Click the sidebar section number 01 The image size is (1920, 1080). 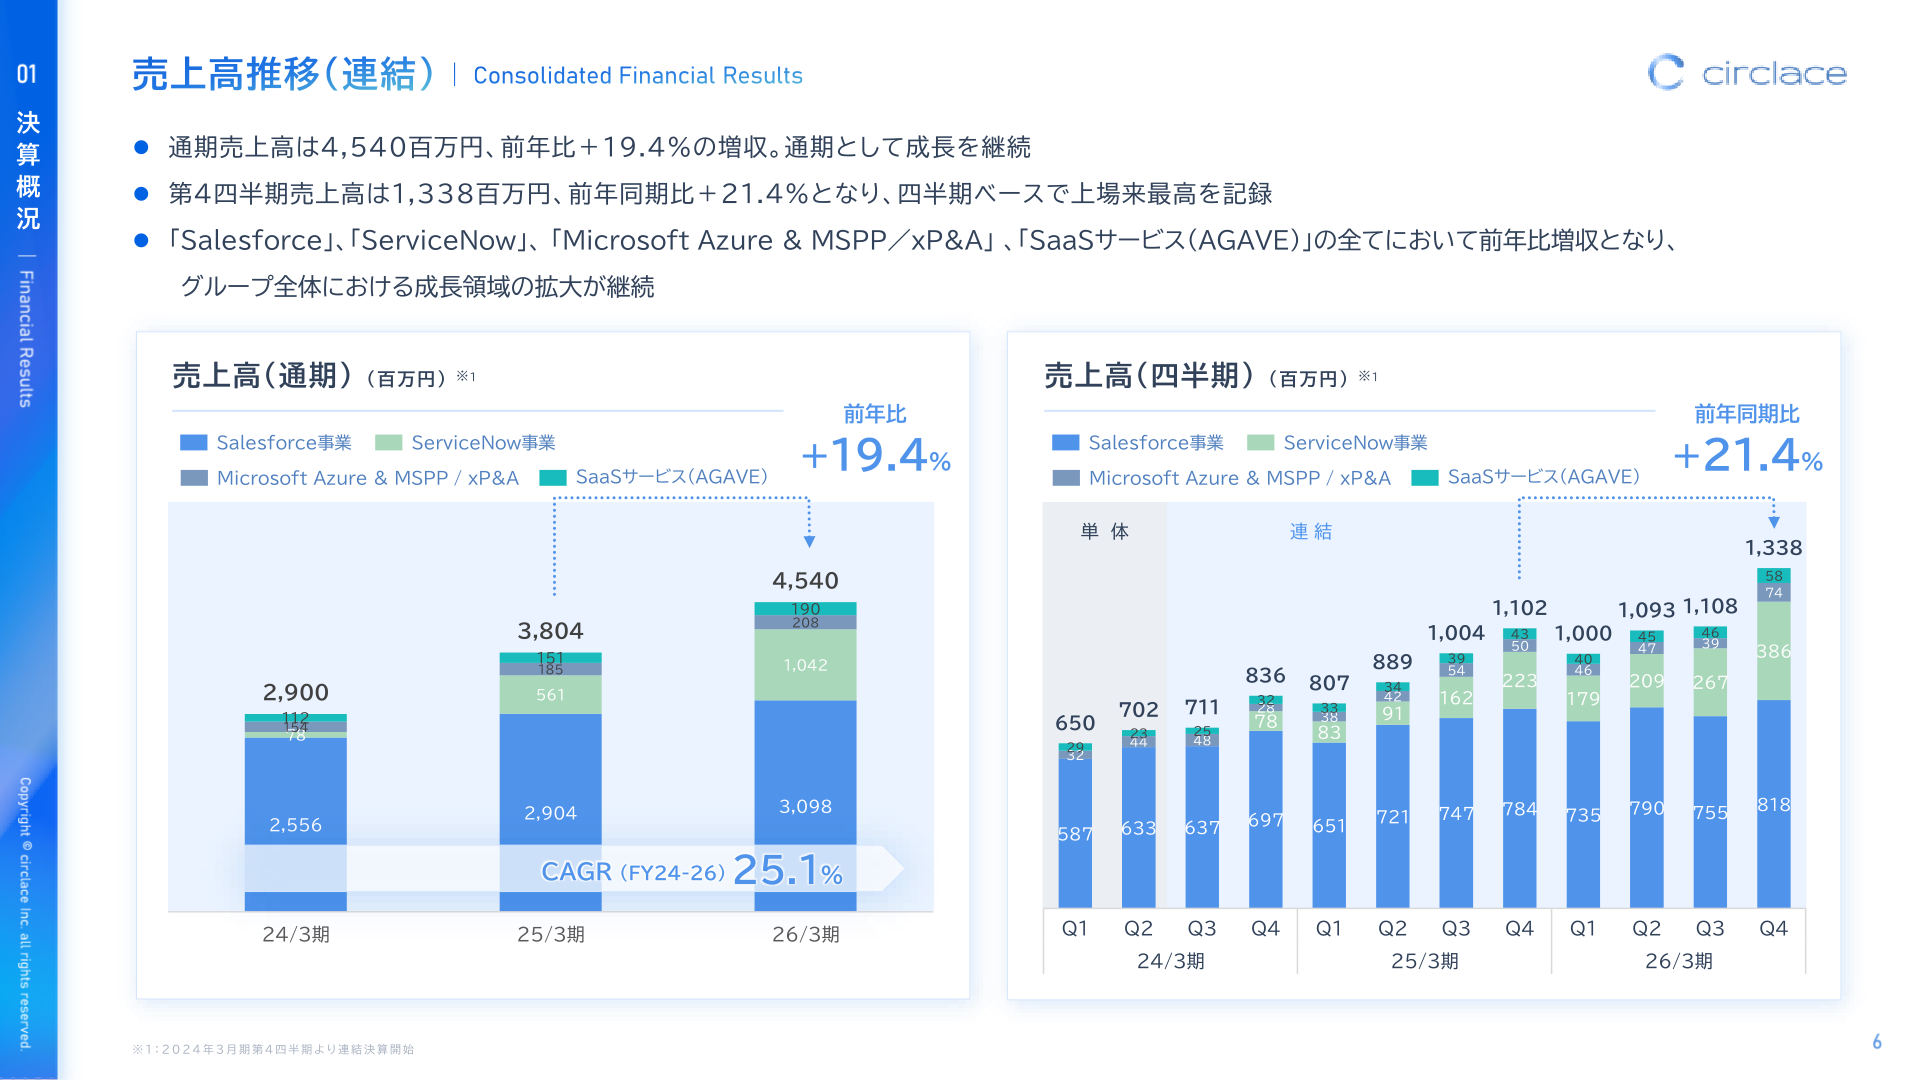(27, 74)
